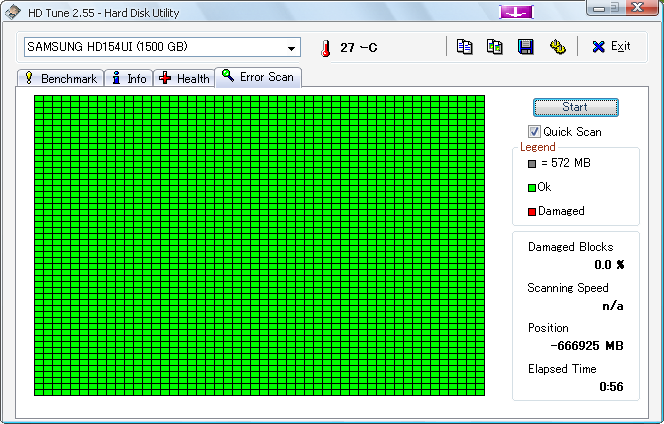
Task: Exit the application via Exit button
Action: (x=611, y=46)
